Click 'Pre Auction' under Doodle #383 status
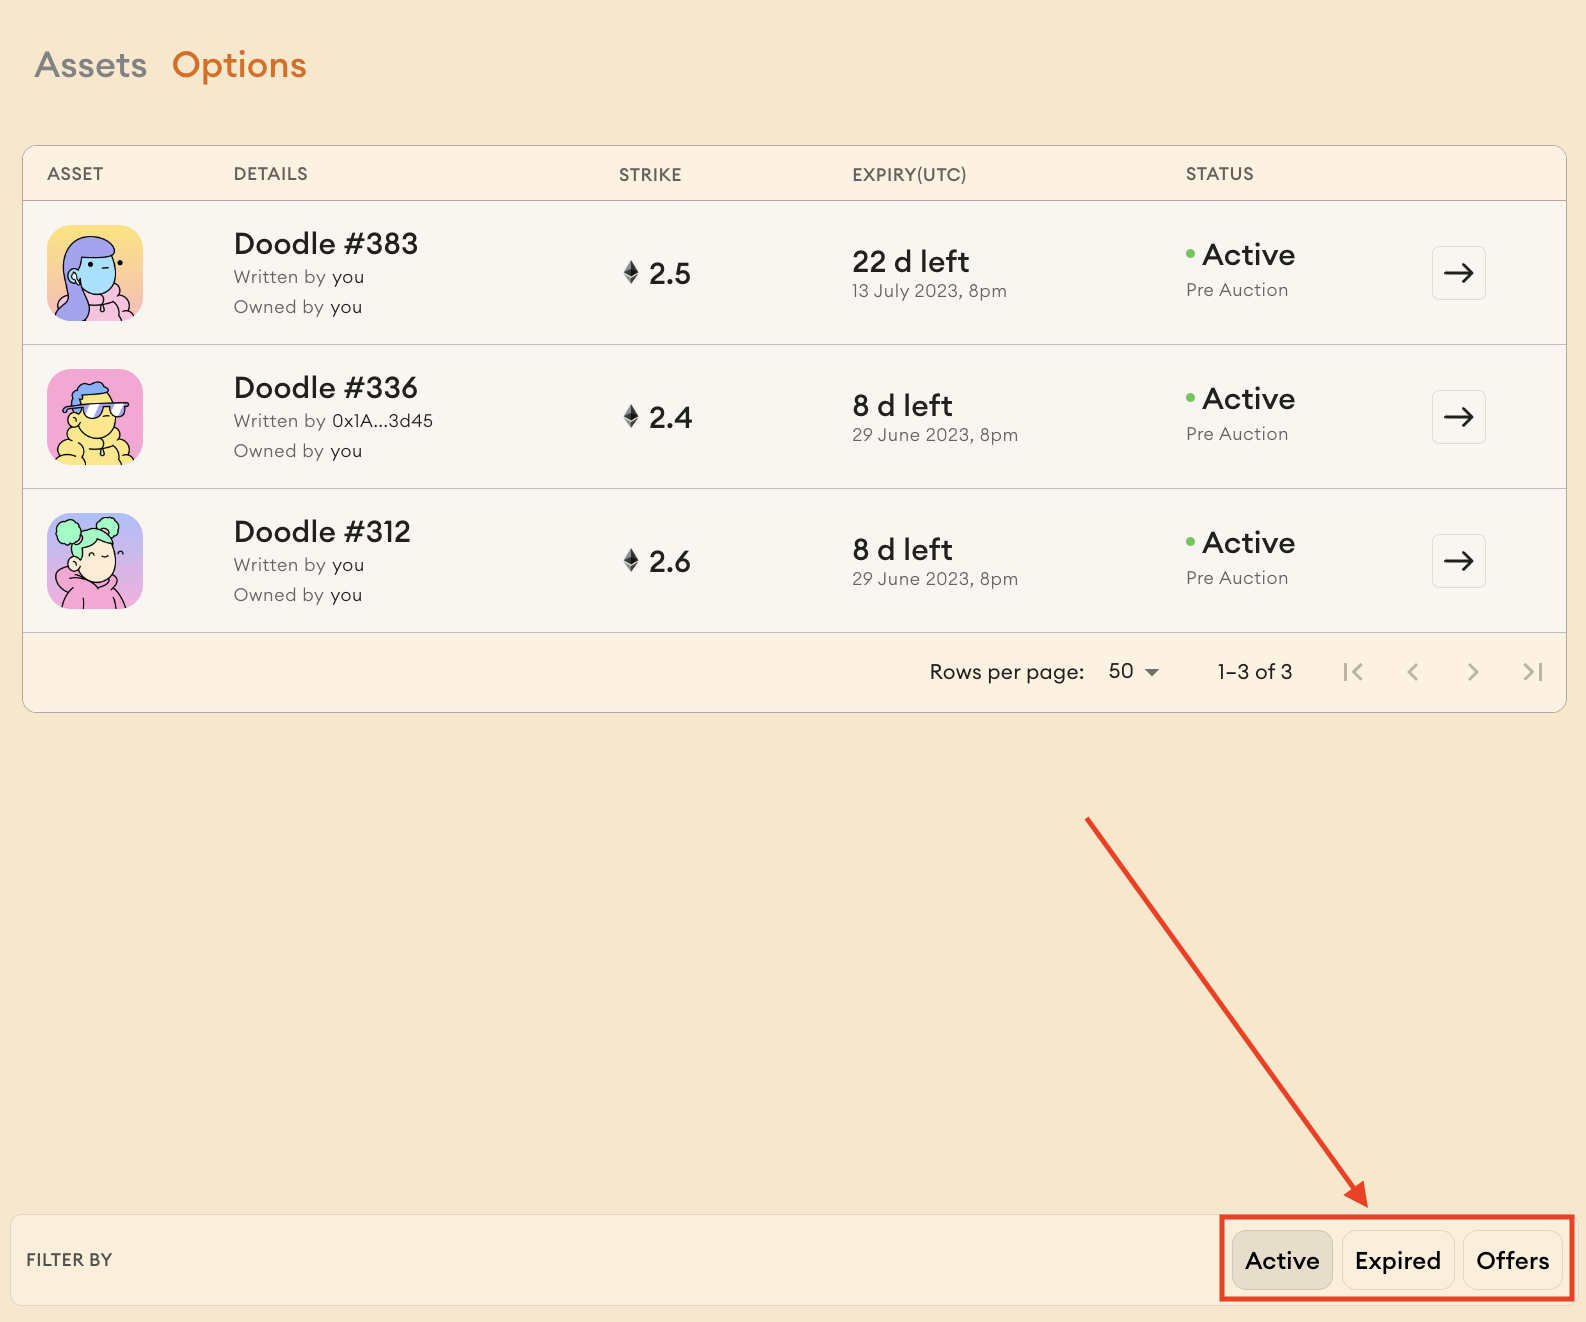Viewport: 1586px width, 1322px height. (1237, 290)
